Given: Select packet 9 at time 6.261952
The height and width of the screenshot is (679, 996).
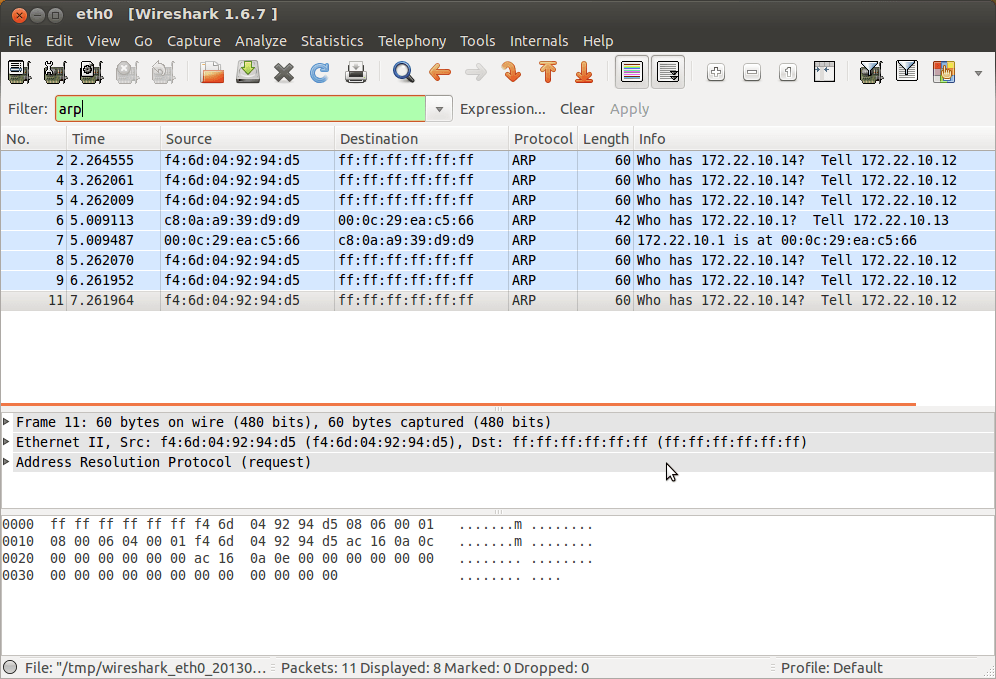Looking at the screenshot, I should pyautogui.click(x=497, y=280).
